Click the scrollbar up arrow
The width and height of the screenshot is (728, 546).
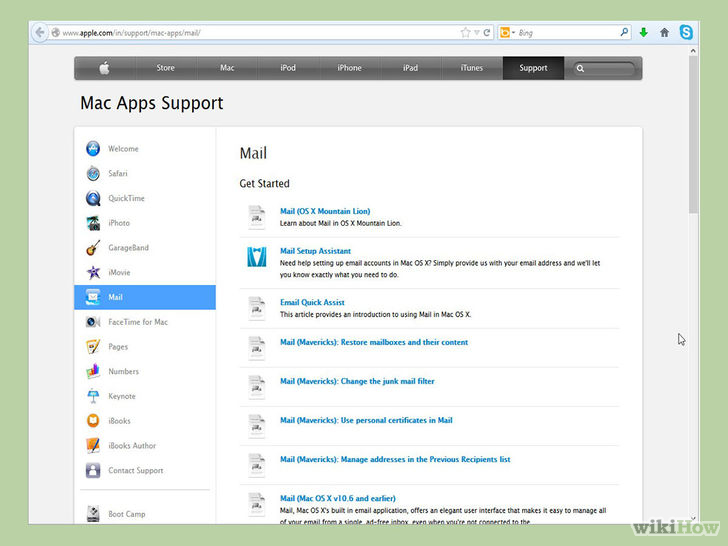693,51
